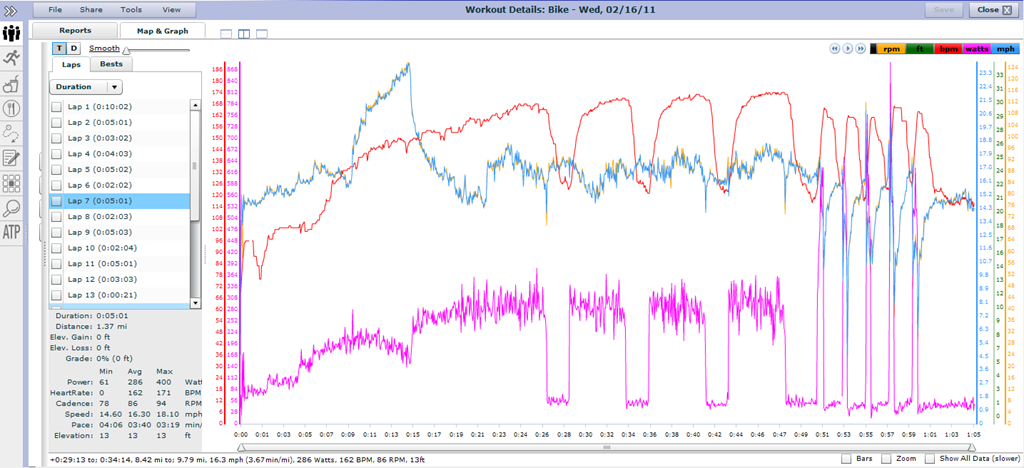Click the ATP sidebar icon
Viewport: 1024px width, 468px height.
pos(12,232)
